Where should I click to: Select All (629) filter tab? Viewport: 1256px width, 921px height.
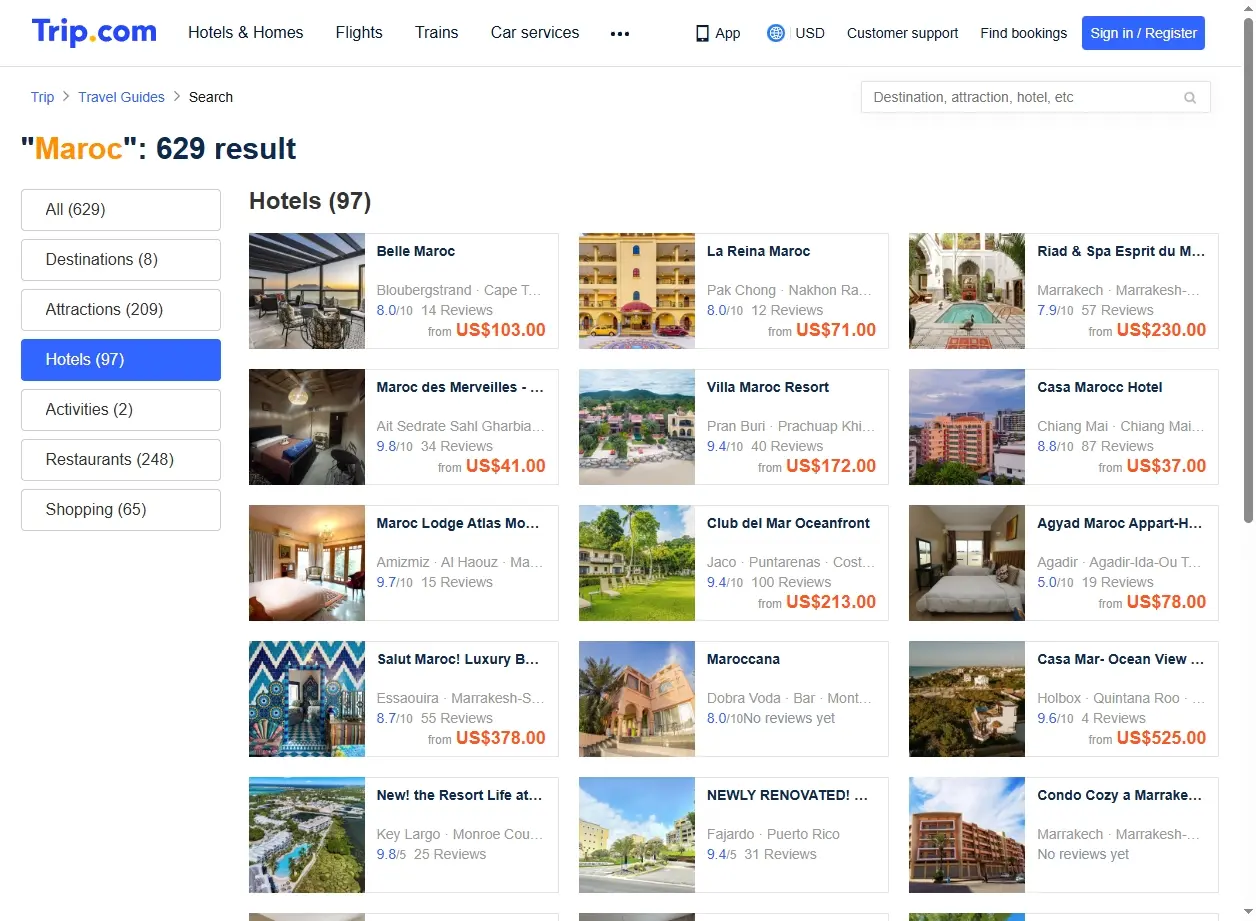point(121,210)
